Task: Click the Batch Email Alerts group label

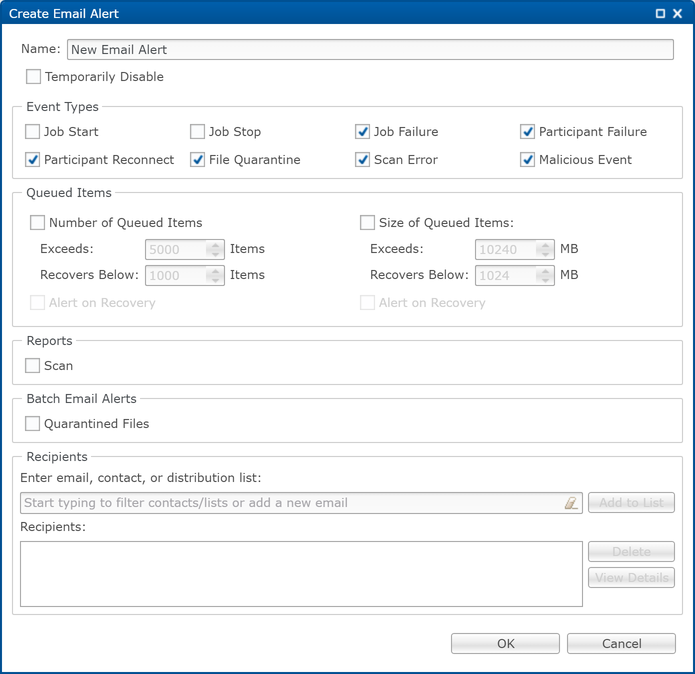Action: pyautogui.click(x=82, y=399)
